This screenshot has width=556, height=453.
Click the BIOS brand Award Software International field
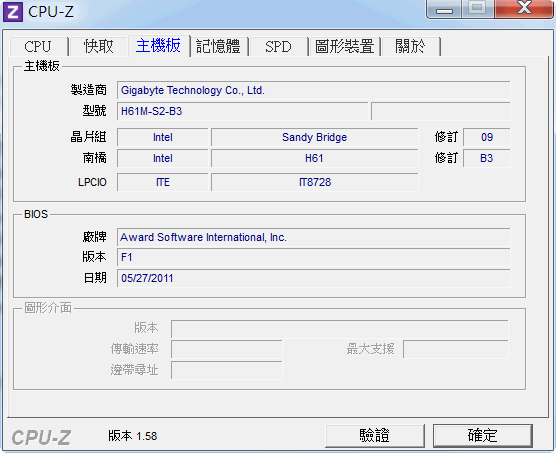[x=313, y=237]
